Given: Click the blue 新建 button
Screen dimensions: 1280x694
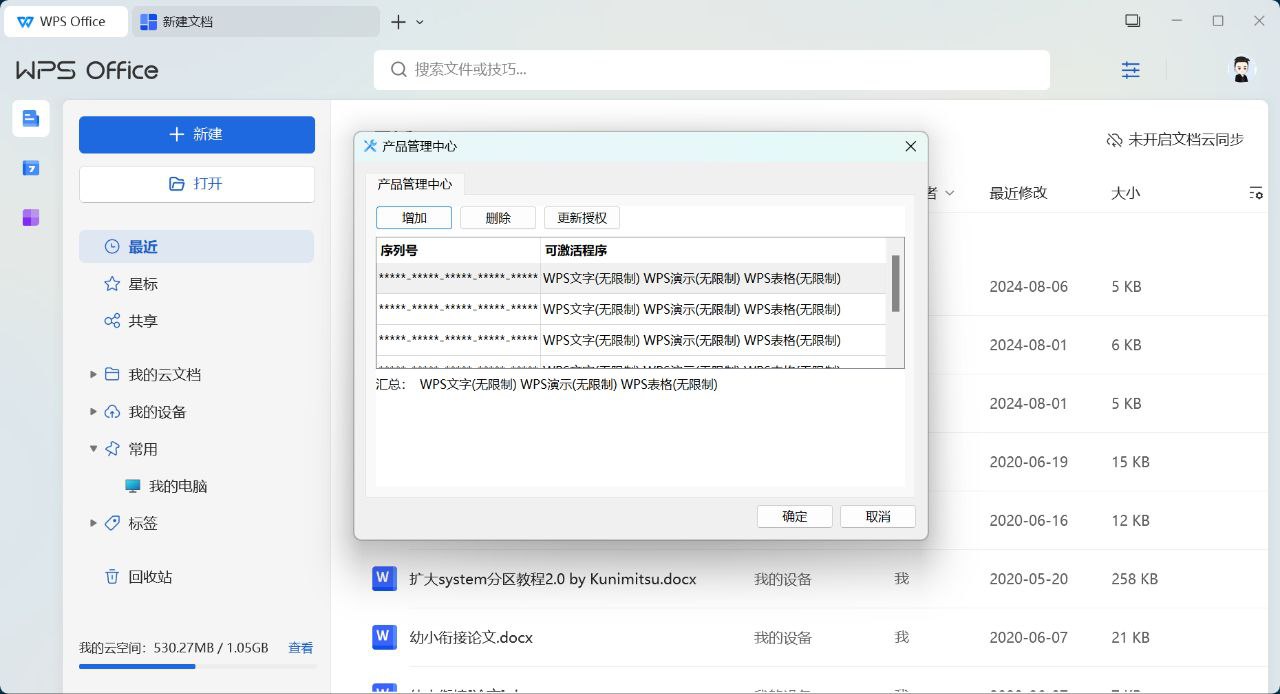Looking at the screenshot, I should tap(197, 135).
